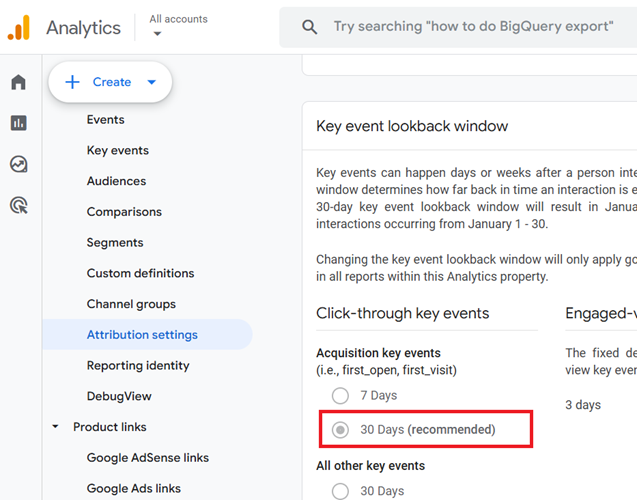Open Google AdSense links
The width and height of the screenshot is (637, 500).
tap(148, 457)
